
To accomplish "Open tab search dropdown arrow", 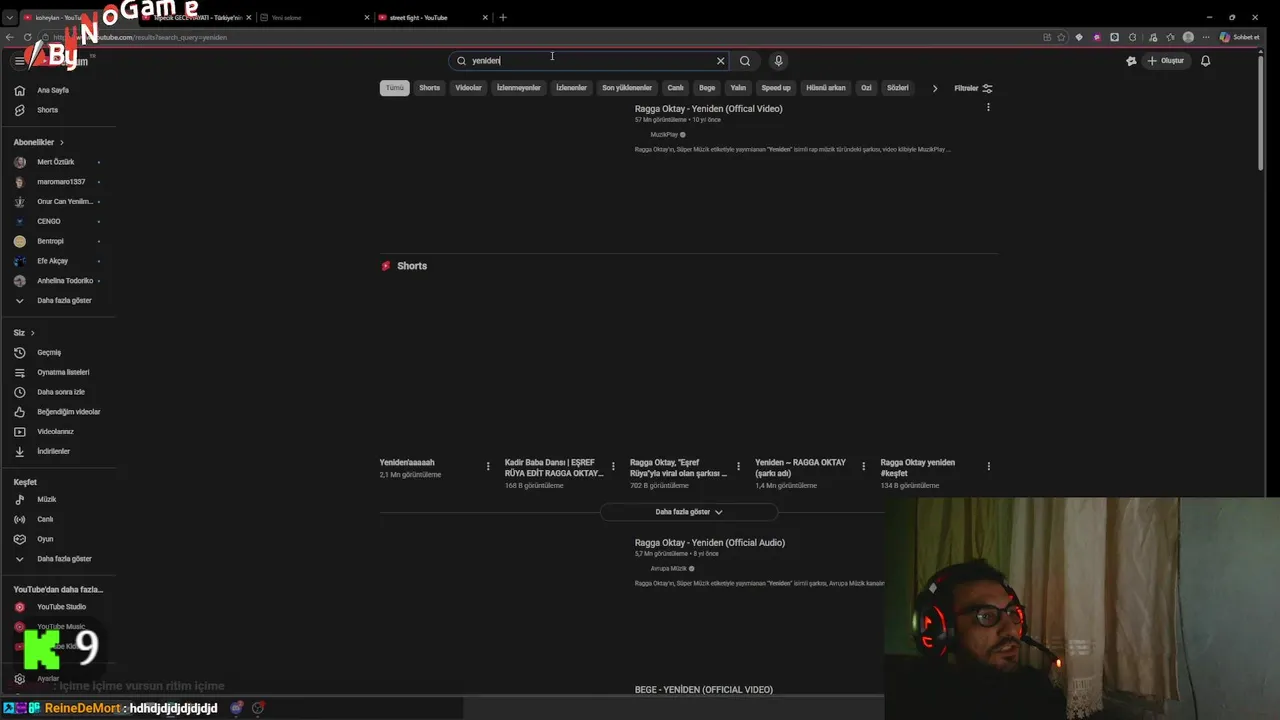I will pos(10,17).
